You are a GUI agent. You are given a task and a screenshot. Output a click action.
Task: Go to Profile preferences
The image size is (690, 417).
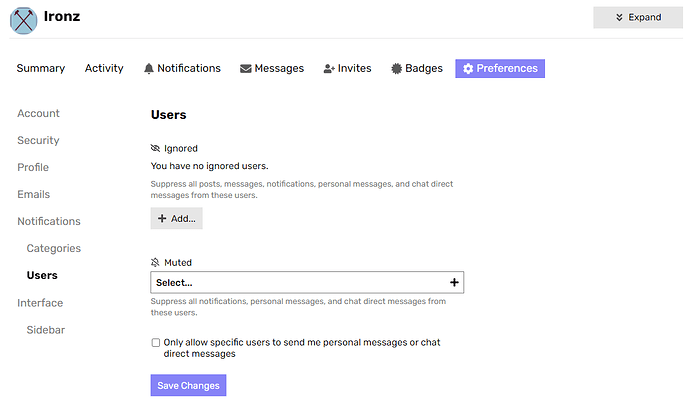pos(33,167)
